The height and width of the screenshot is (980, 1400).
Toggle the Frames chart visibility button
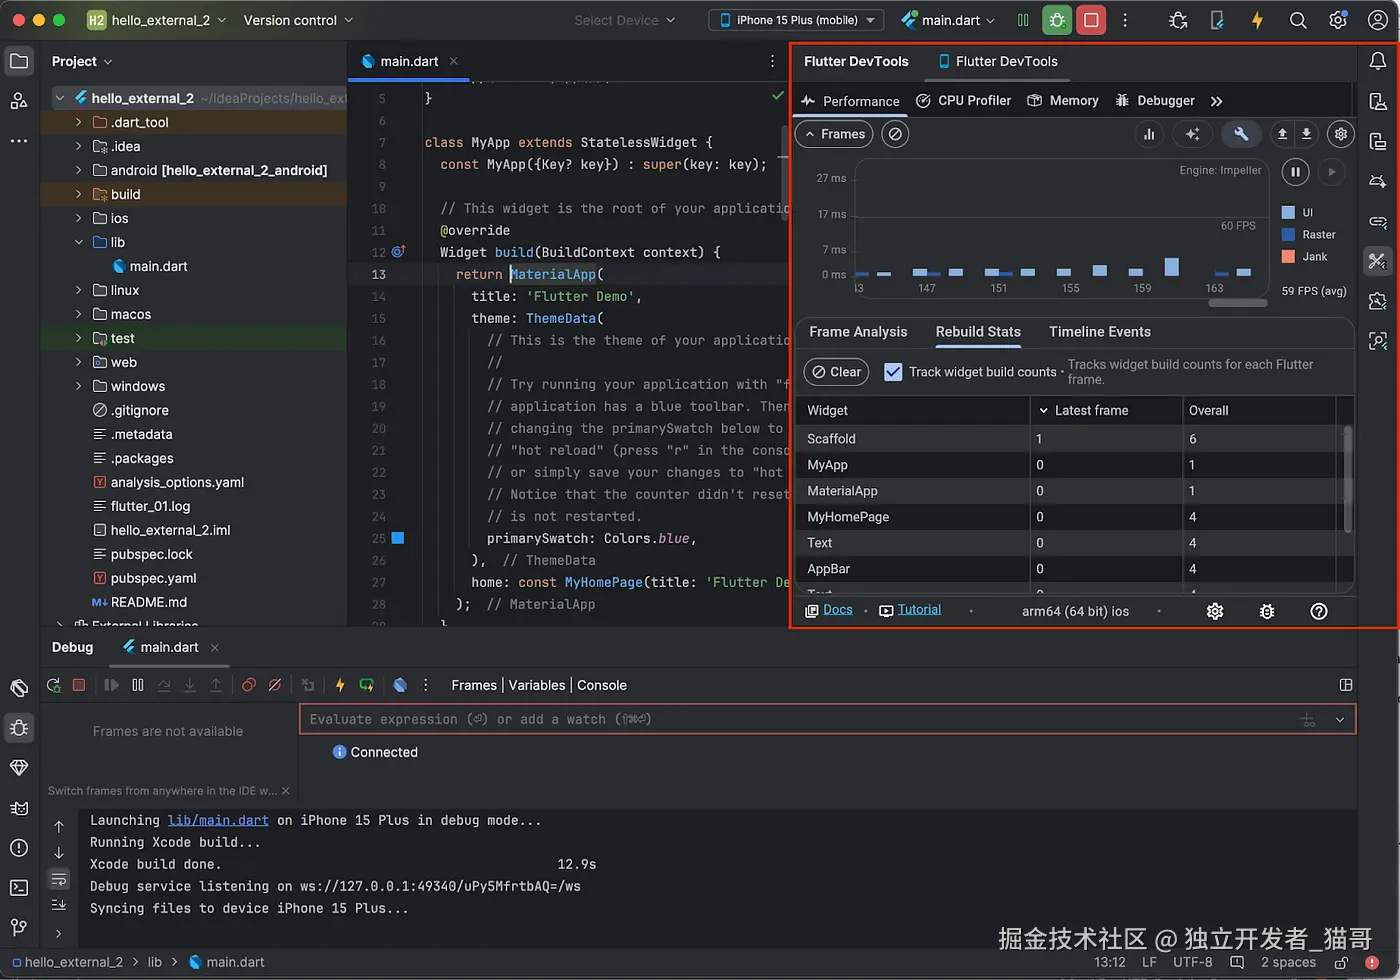tap(834, 134)
